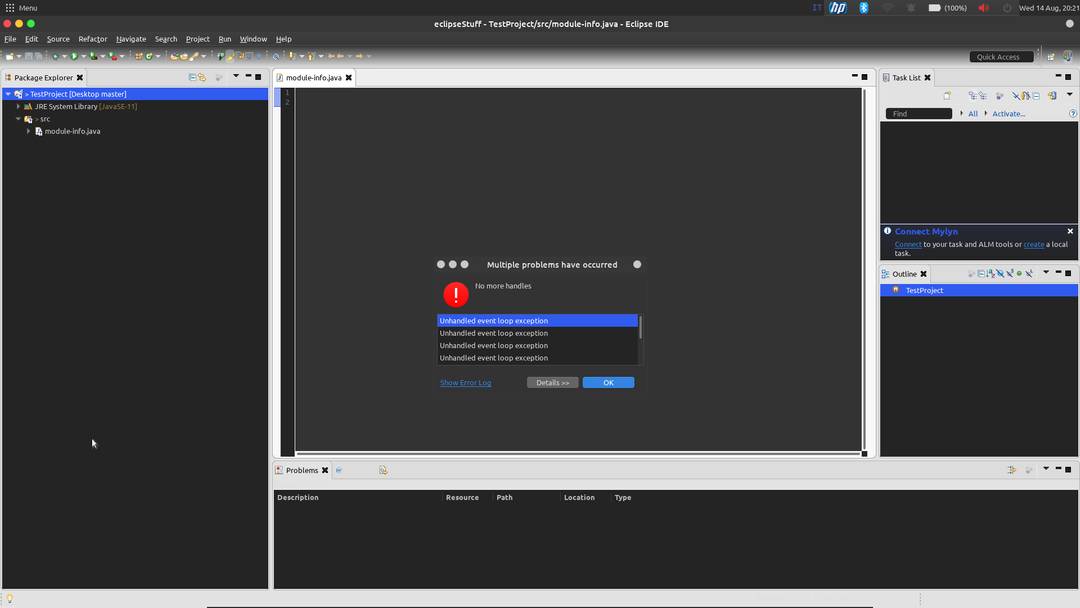Click Collapse All in Package Explorer
1080x608 pixels.
[192, 77]
